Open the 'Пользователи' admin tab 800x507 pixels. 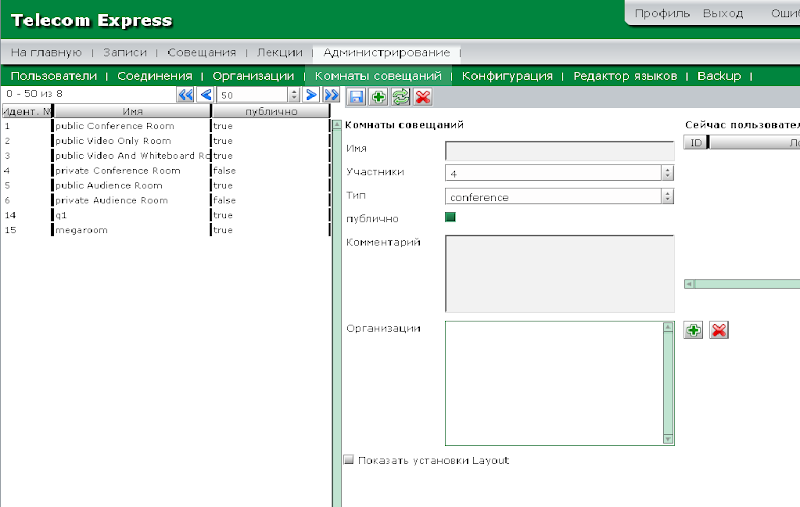[54, 76]
